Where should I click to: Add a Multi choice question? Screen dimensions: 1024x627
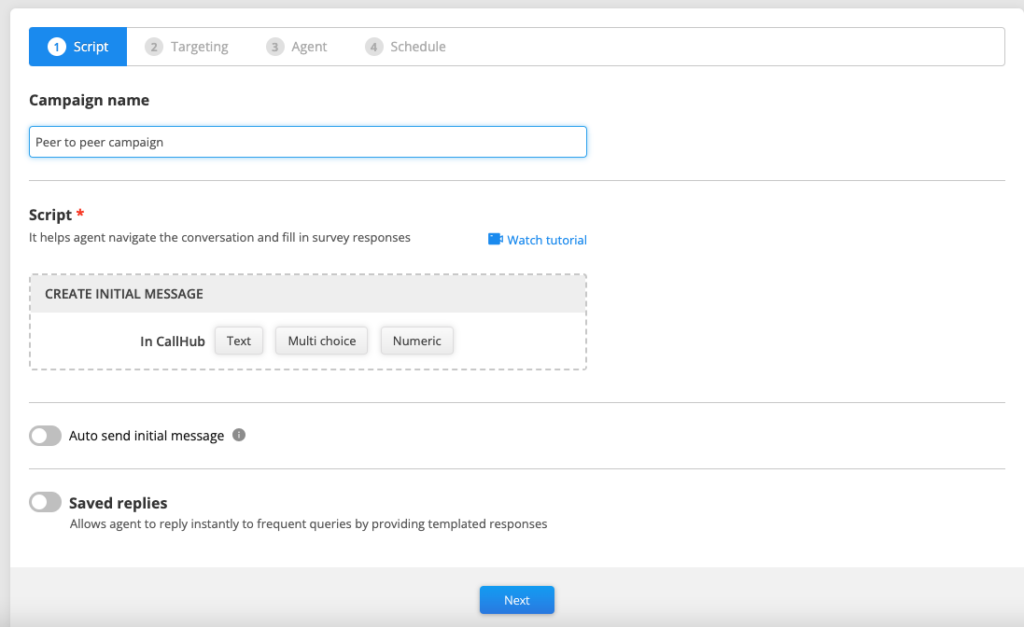pyautogui.click(x=321, y=341)
